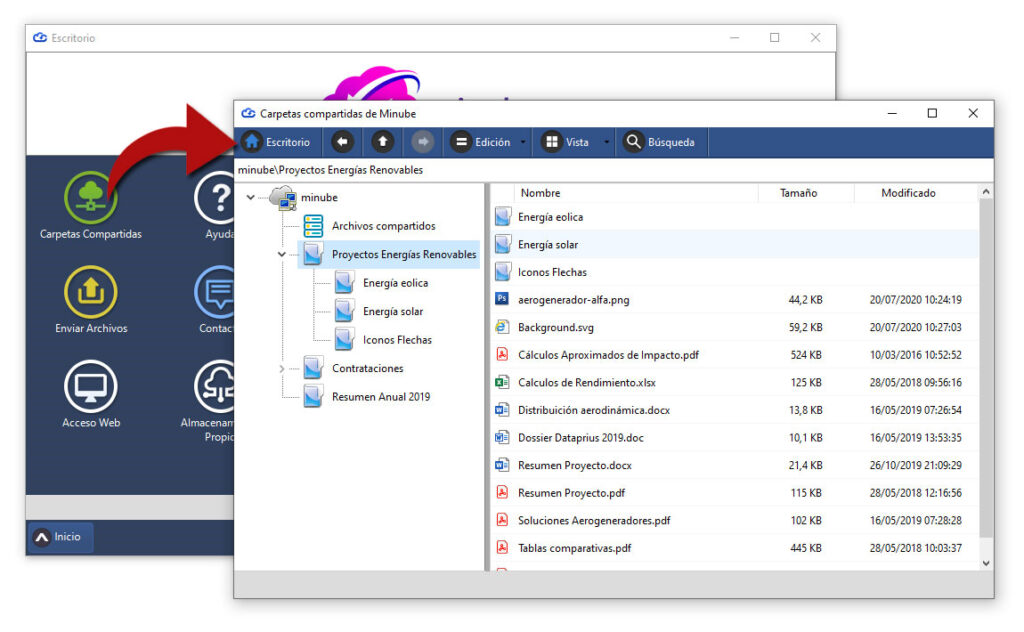This screenshot has height=632, width=1024.
Task: Sort by the Nombre column header
Action: (540, 193)
